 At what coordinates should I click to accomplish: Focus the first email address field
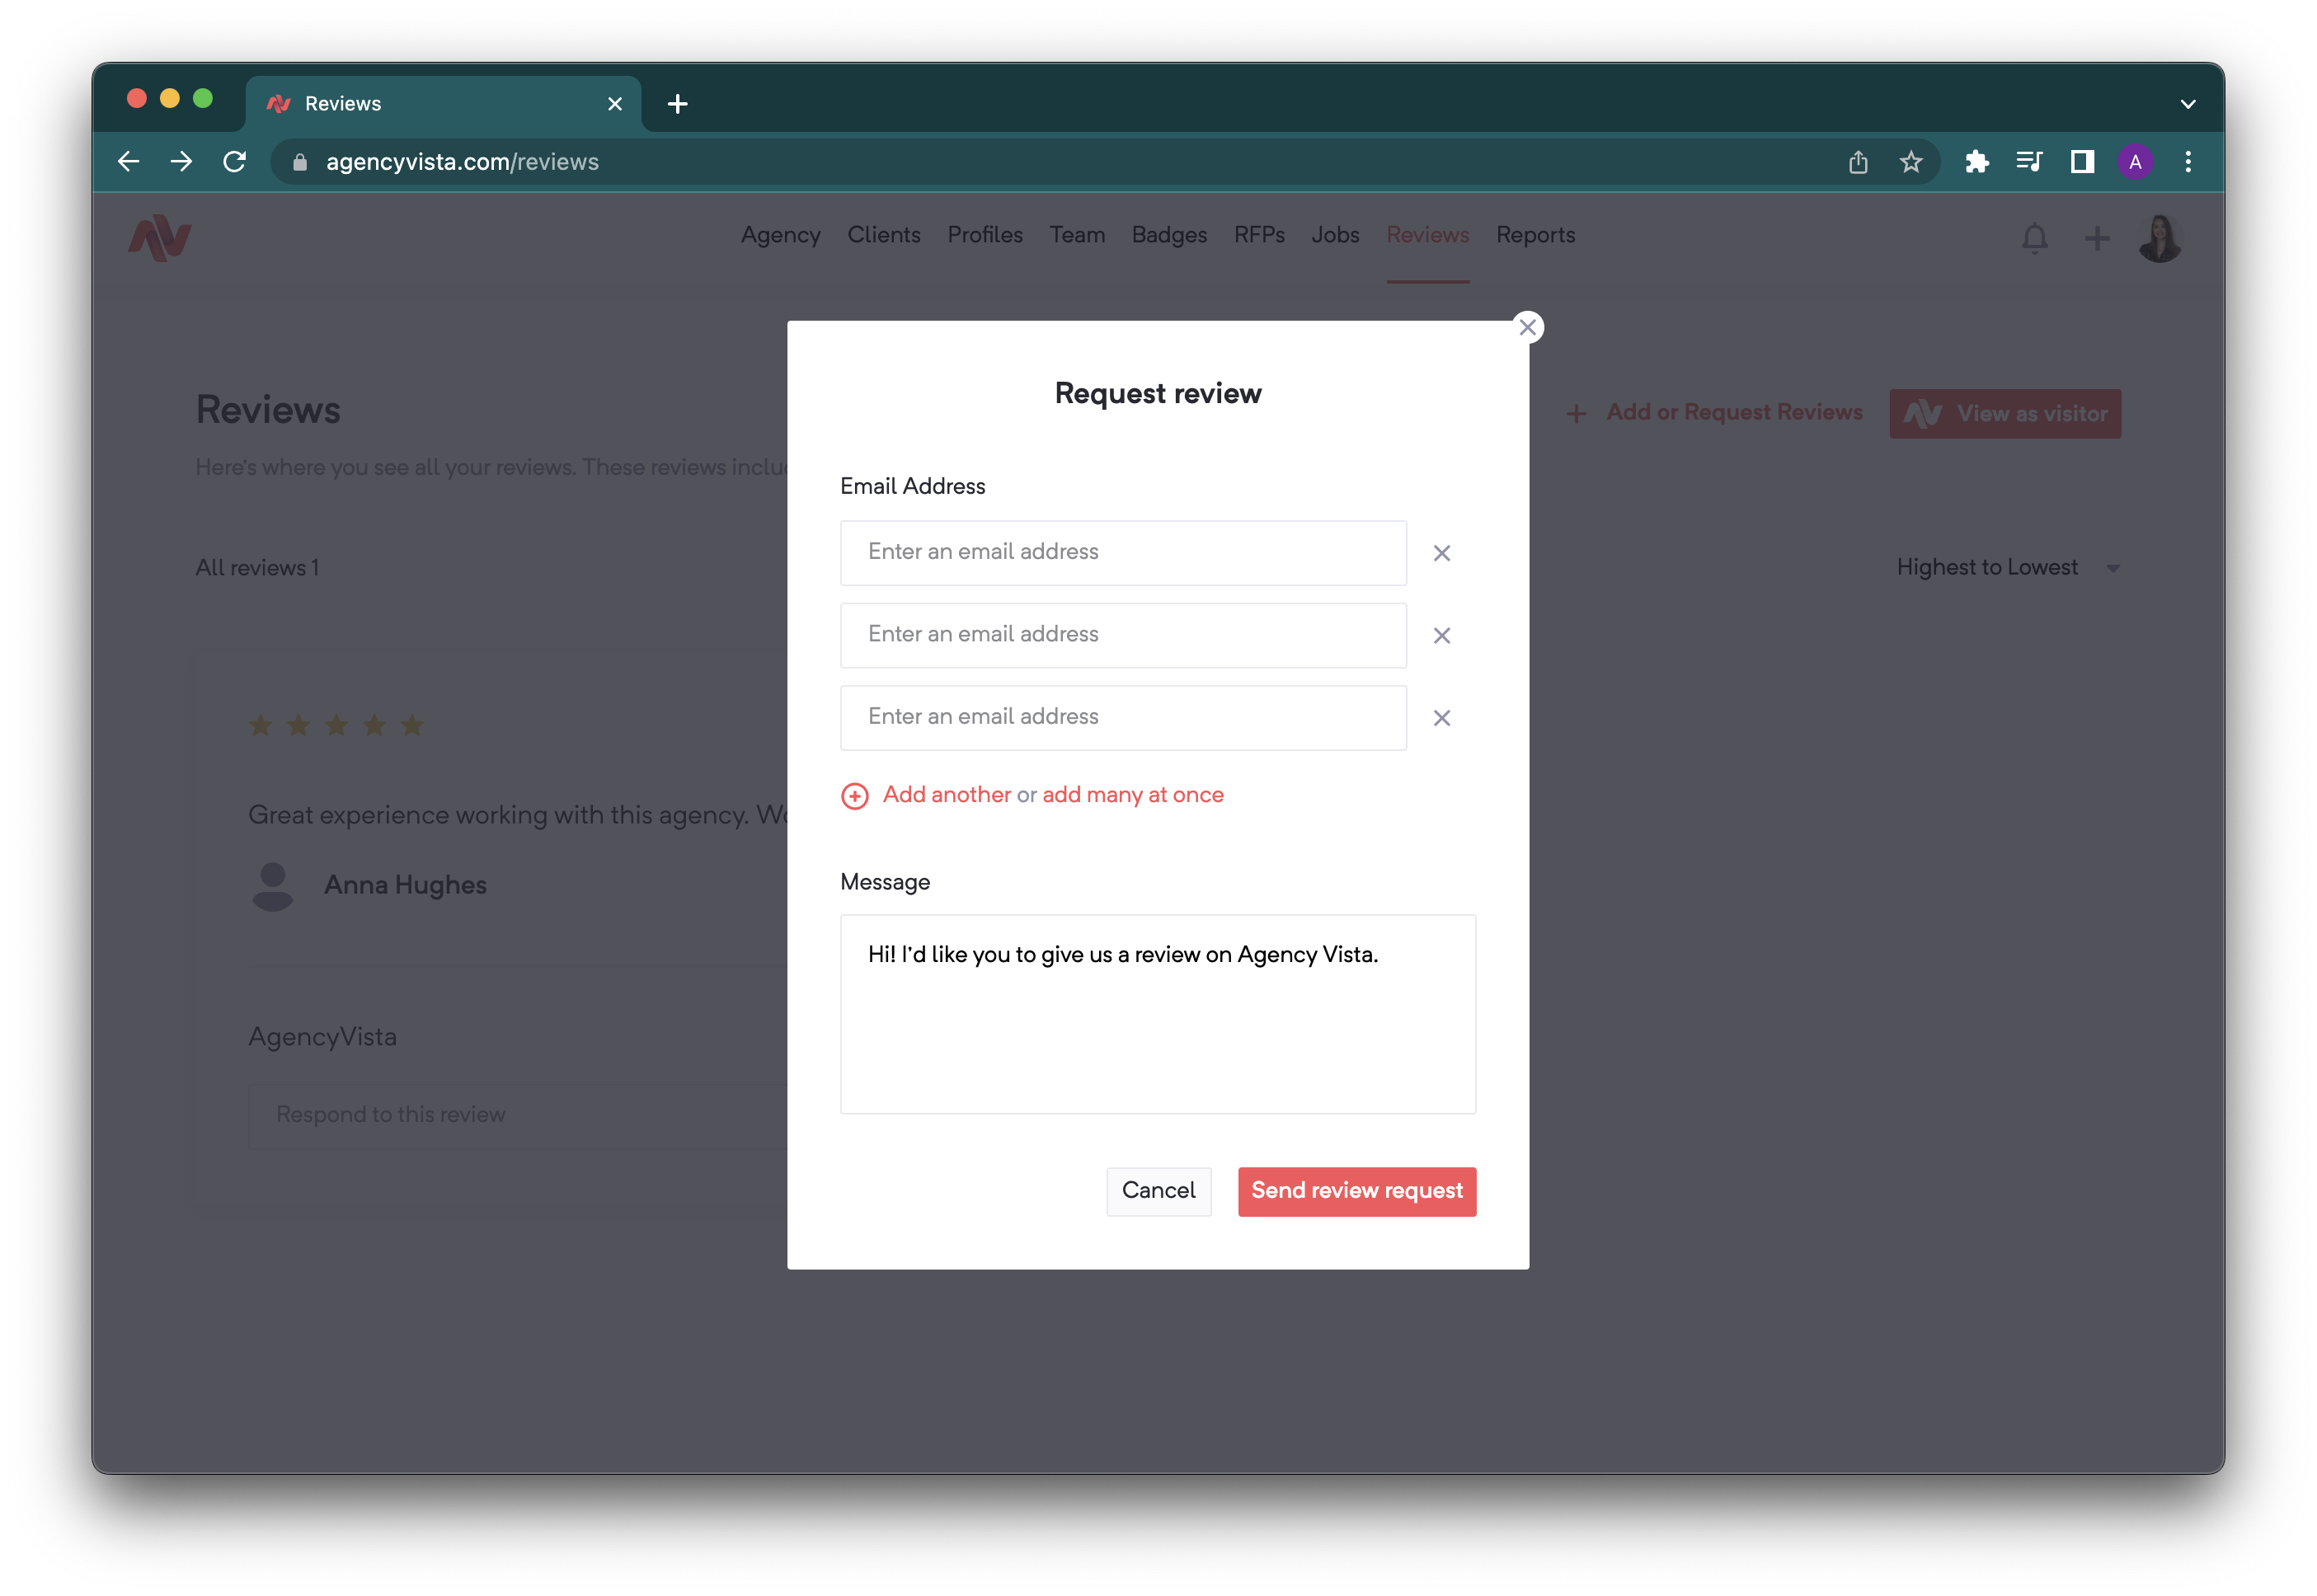[1122, 552]
